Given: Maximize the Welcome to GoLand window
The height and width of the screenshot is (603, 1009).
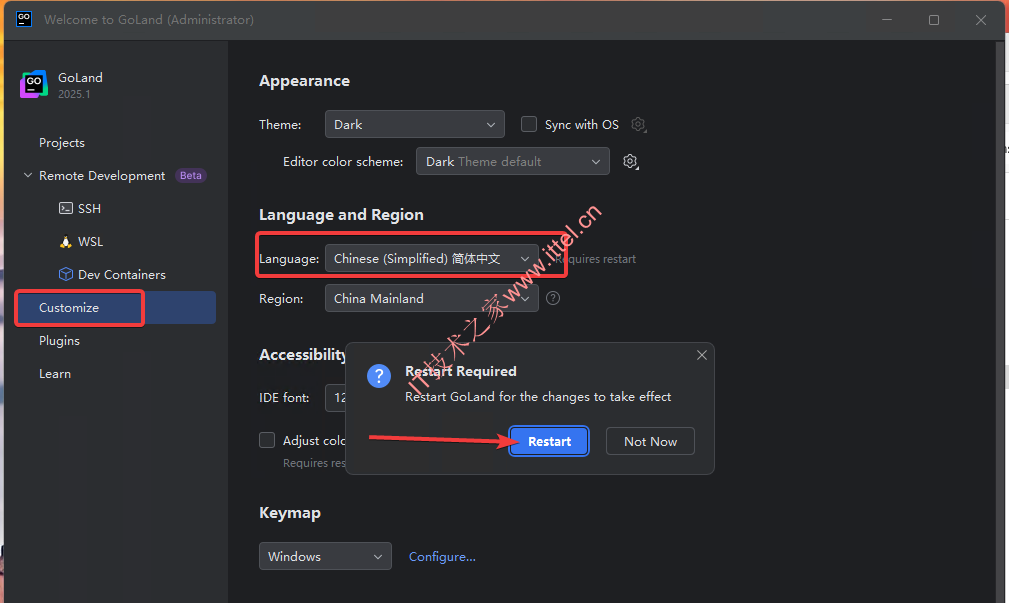Looking at the screenshot, I should [934, 20].
